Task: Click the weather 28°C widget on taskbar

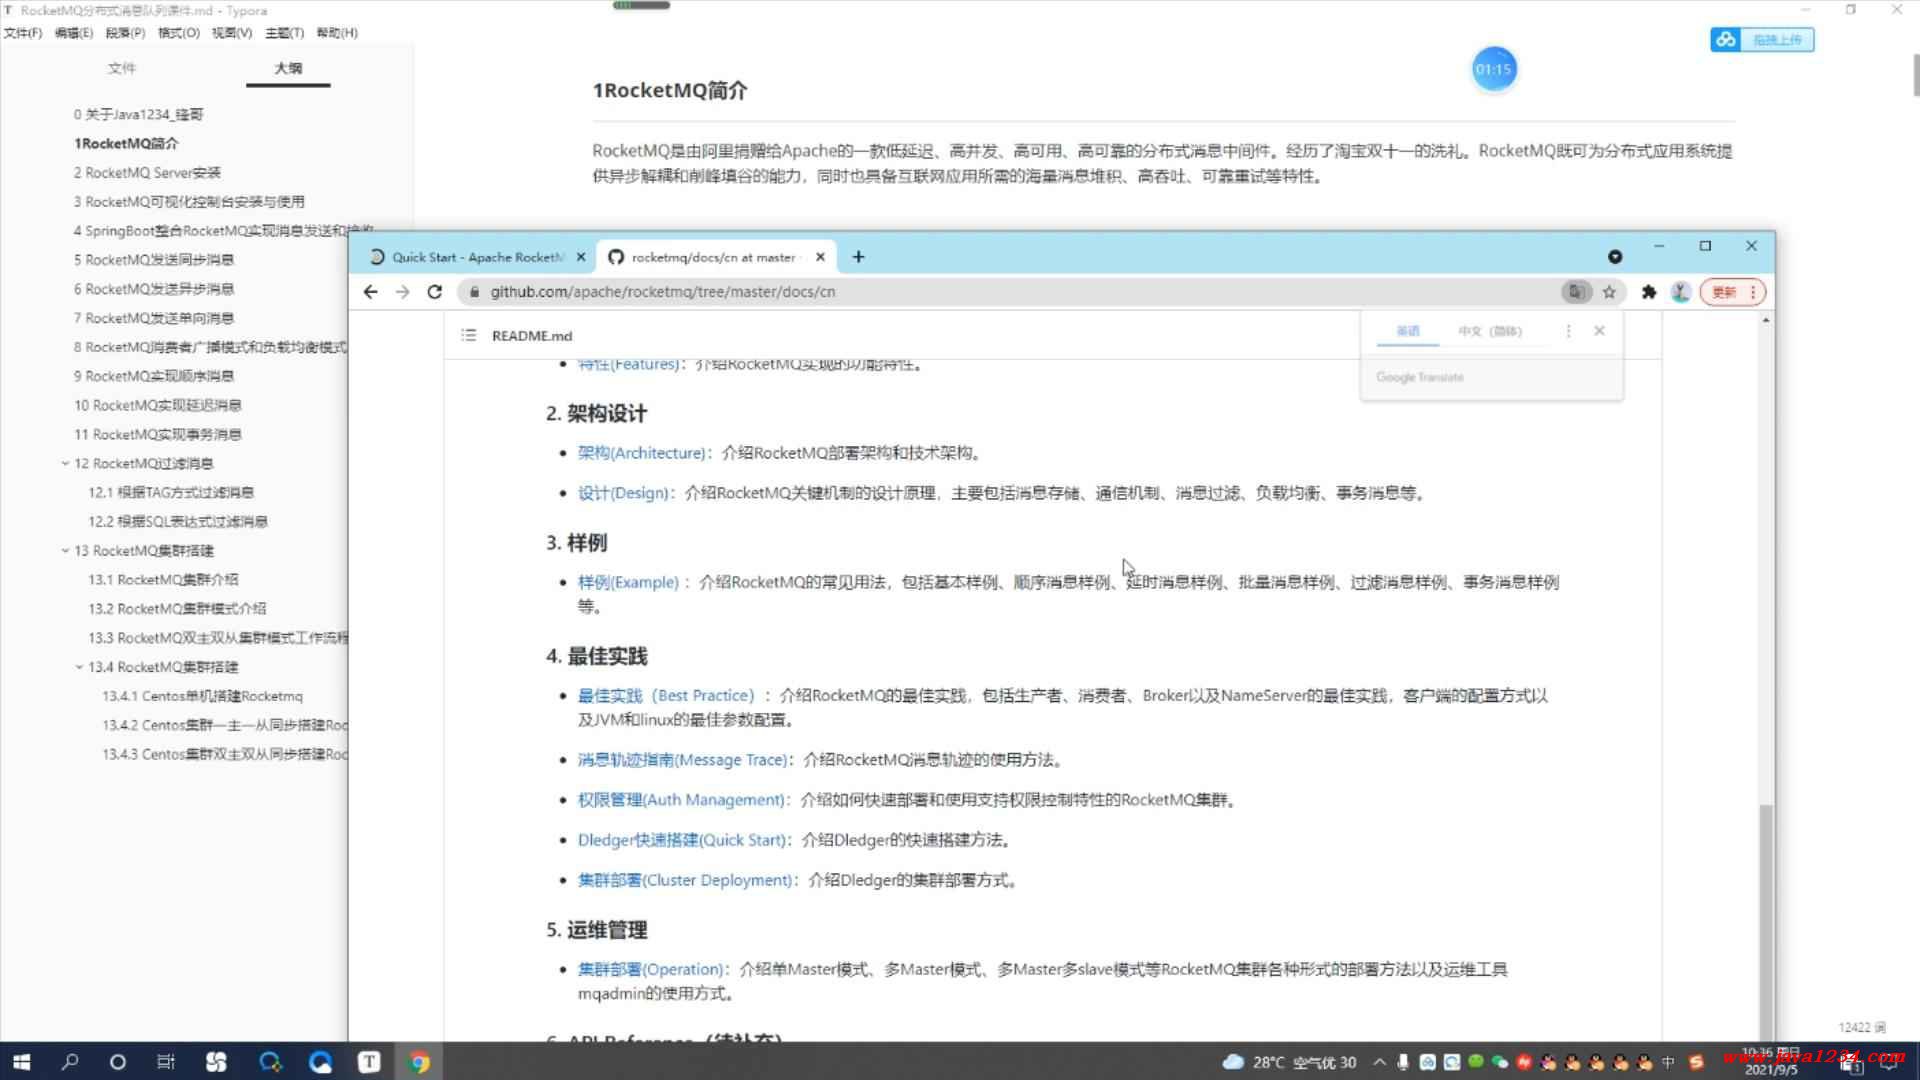Action: click(x=1289, y=1062)
